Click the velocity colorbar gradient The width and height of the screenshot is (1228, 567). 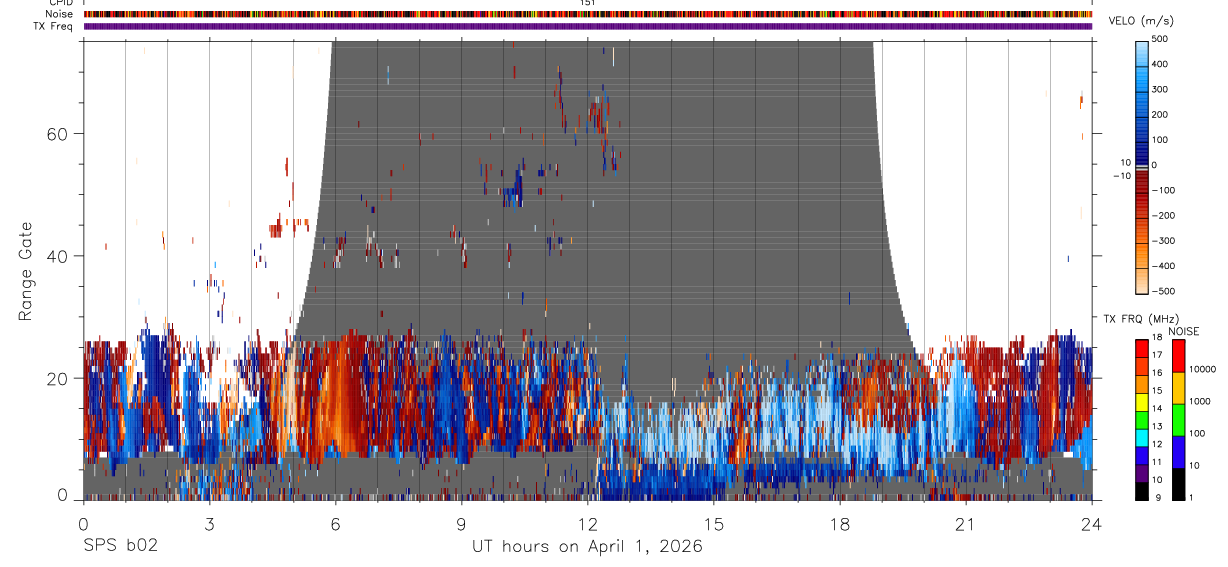coord(1143,166)
